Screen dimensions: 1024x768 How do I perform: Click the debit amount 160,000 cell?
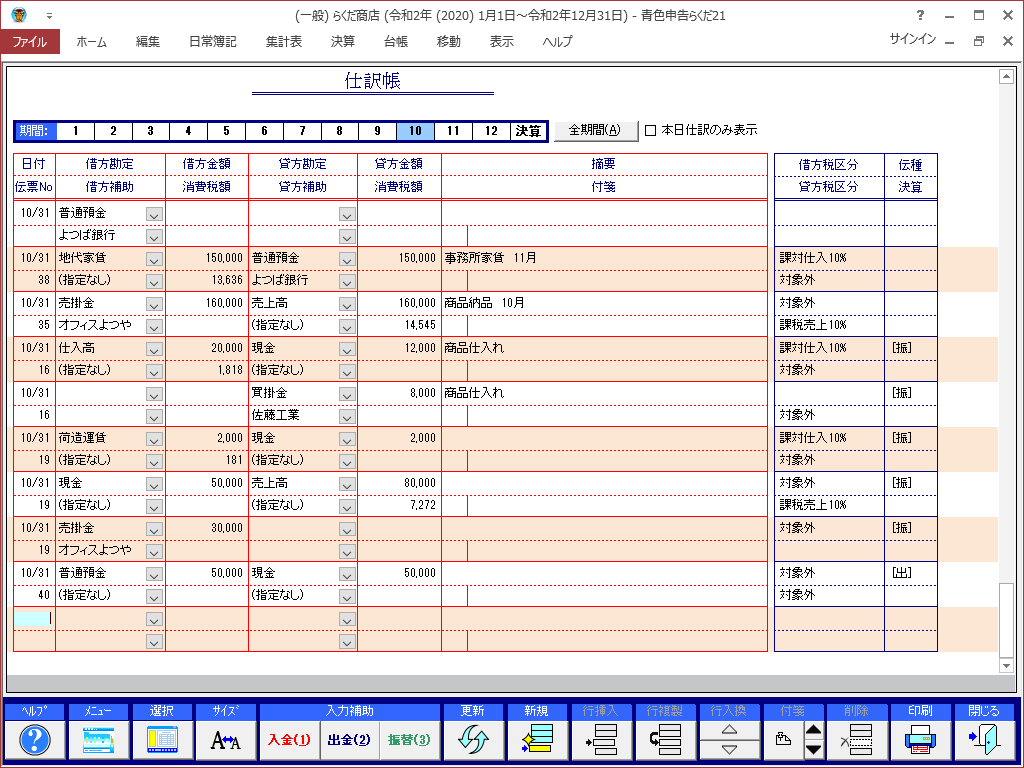pos(206,303)
